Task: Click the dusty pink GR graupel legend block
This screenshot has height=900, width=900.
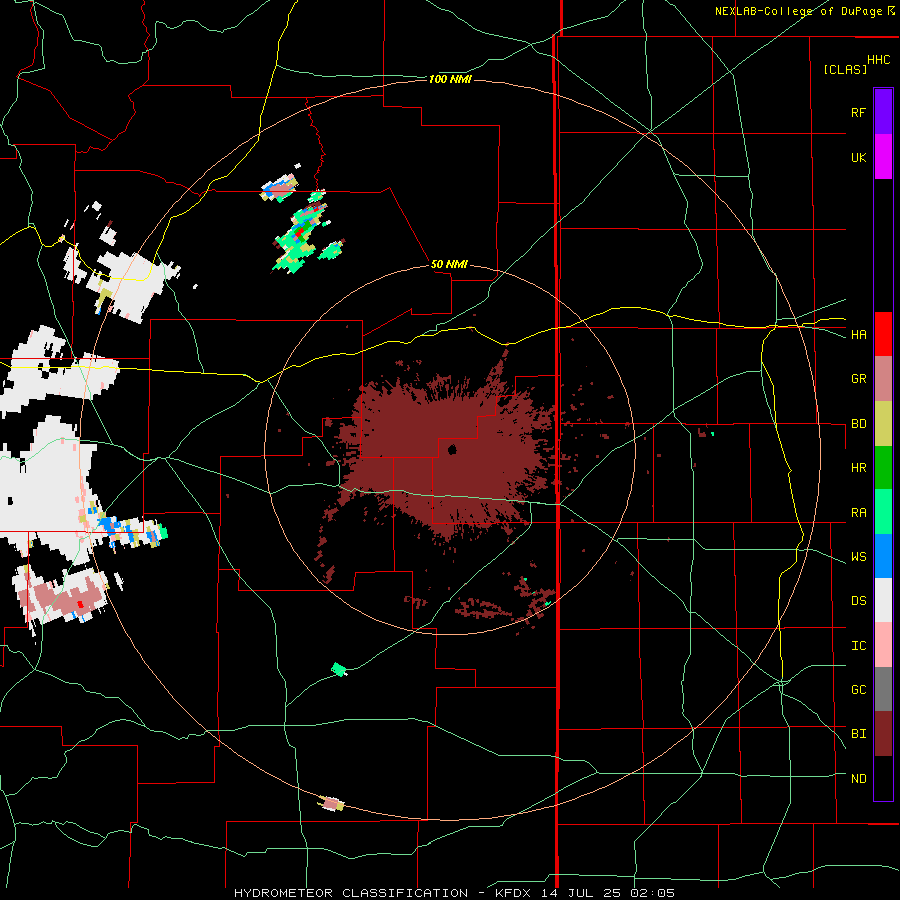Action: click(x=883, y=379)
